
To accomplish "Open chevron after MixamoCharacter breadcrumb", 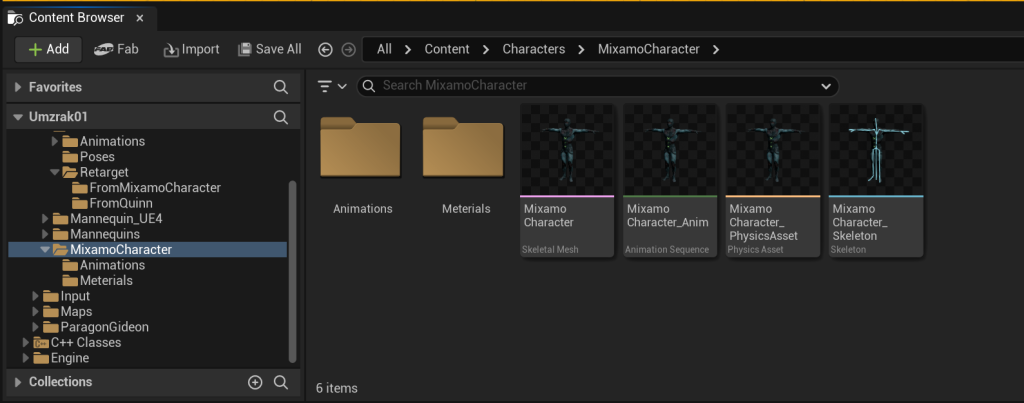I will click(x=716, y=50).
